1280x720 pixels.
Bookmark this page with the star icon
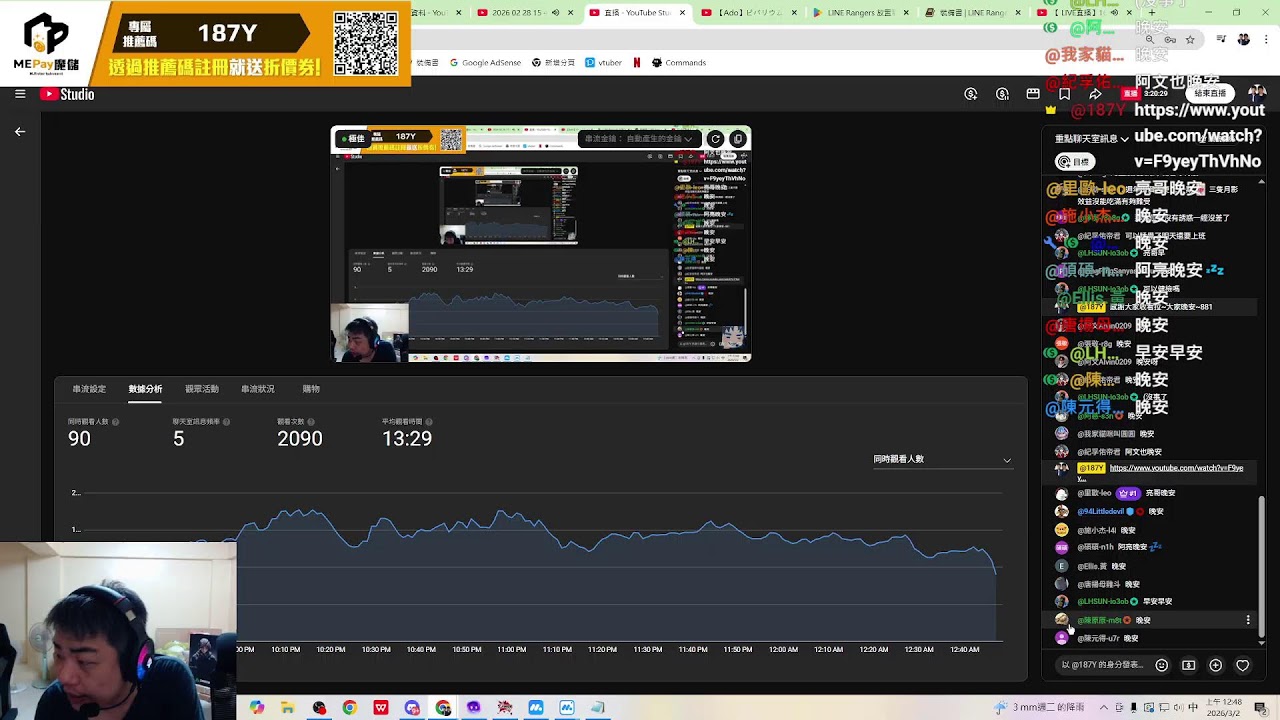tap(1189, 39)
